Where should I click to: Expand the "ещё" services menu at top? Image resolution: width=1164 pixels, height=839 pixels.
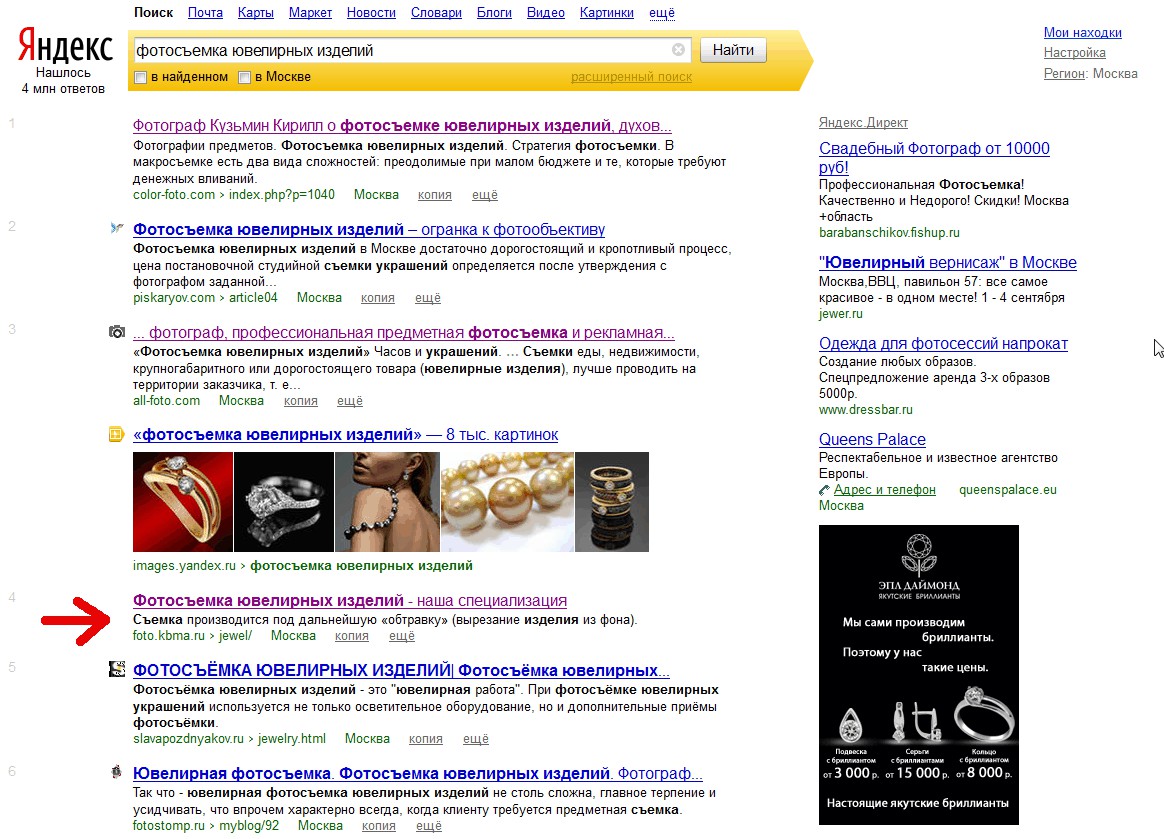661,13
